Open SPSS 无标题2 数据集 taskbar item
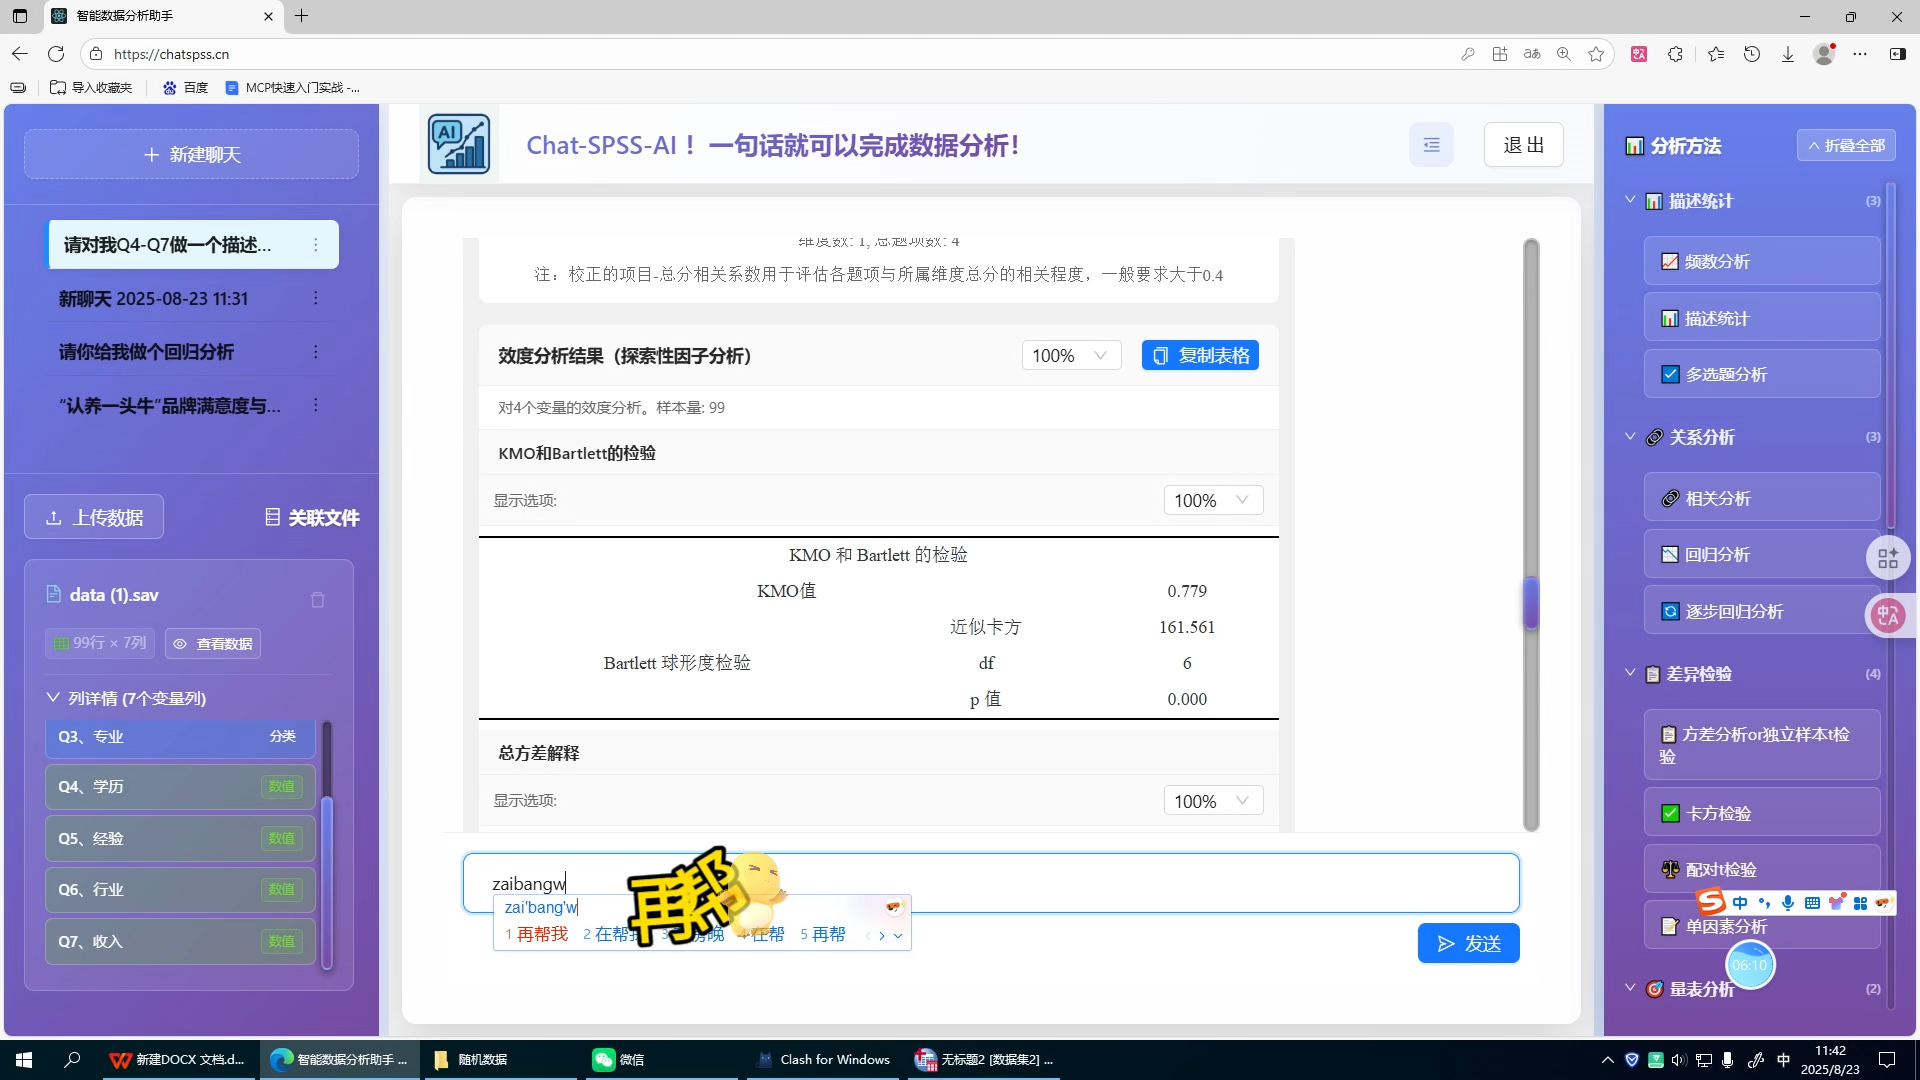1920x1080 pixels. coord(984,1059)
